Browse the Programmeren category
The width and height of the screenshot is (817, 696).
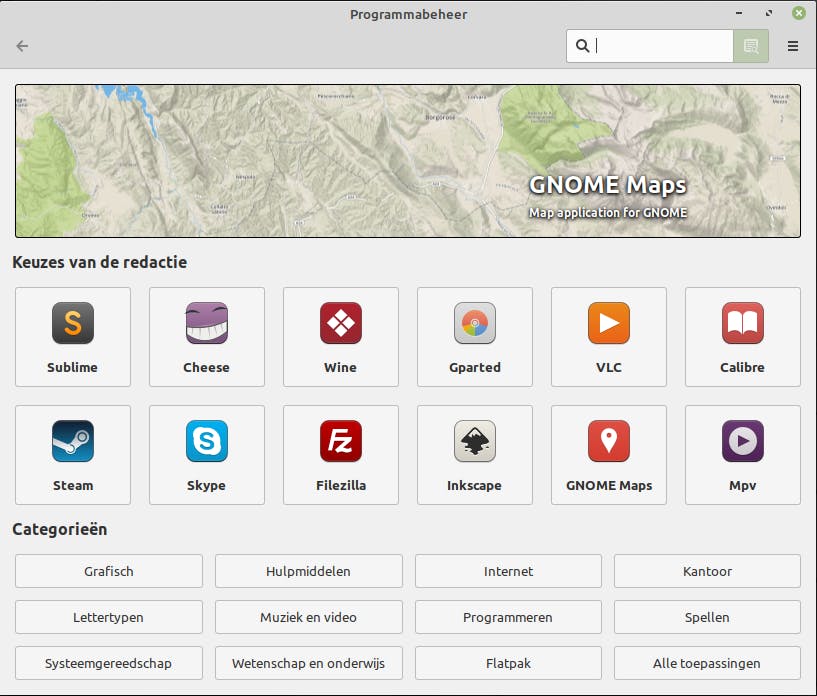click(x=508, y=617)
